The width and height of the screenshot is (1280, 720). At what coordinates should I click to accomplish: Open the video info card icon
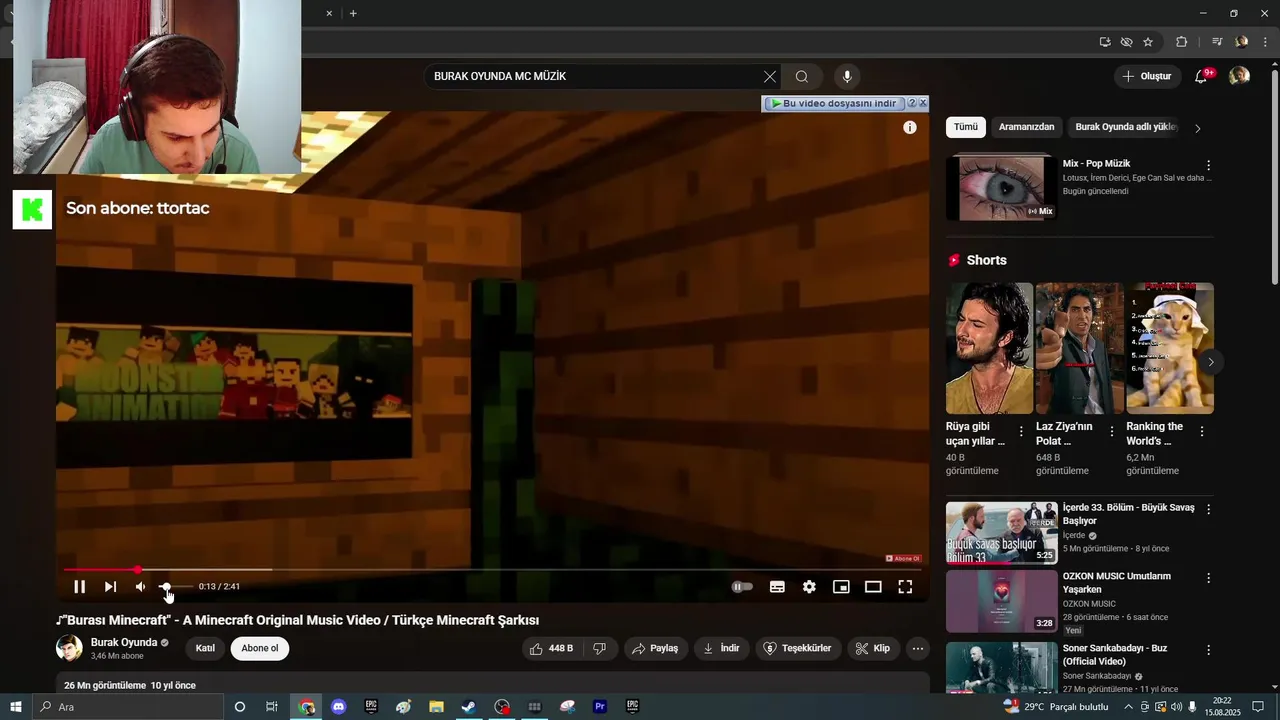(x=910, y=127)
